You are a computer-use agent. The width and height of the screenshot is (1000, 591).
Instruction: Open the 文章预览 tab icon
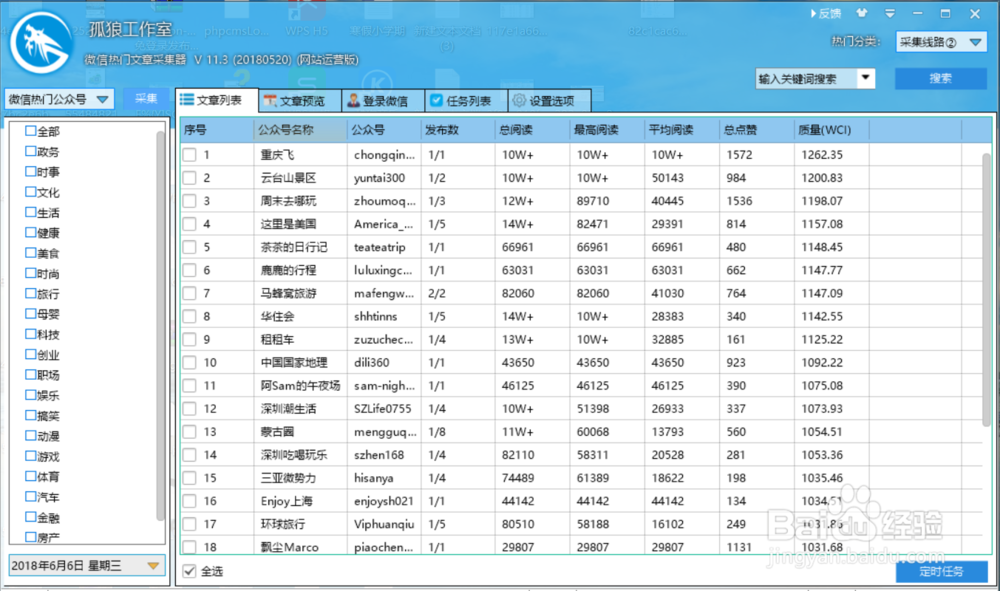tap(270, 99)
